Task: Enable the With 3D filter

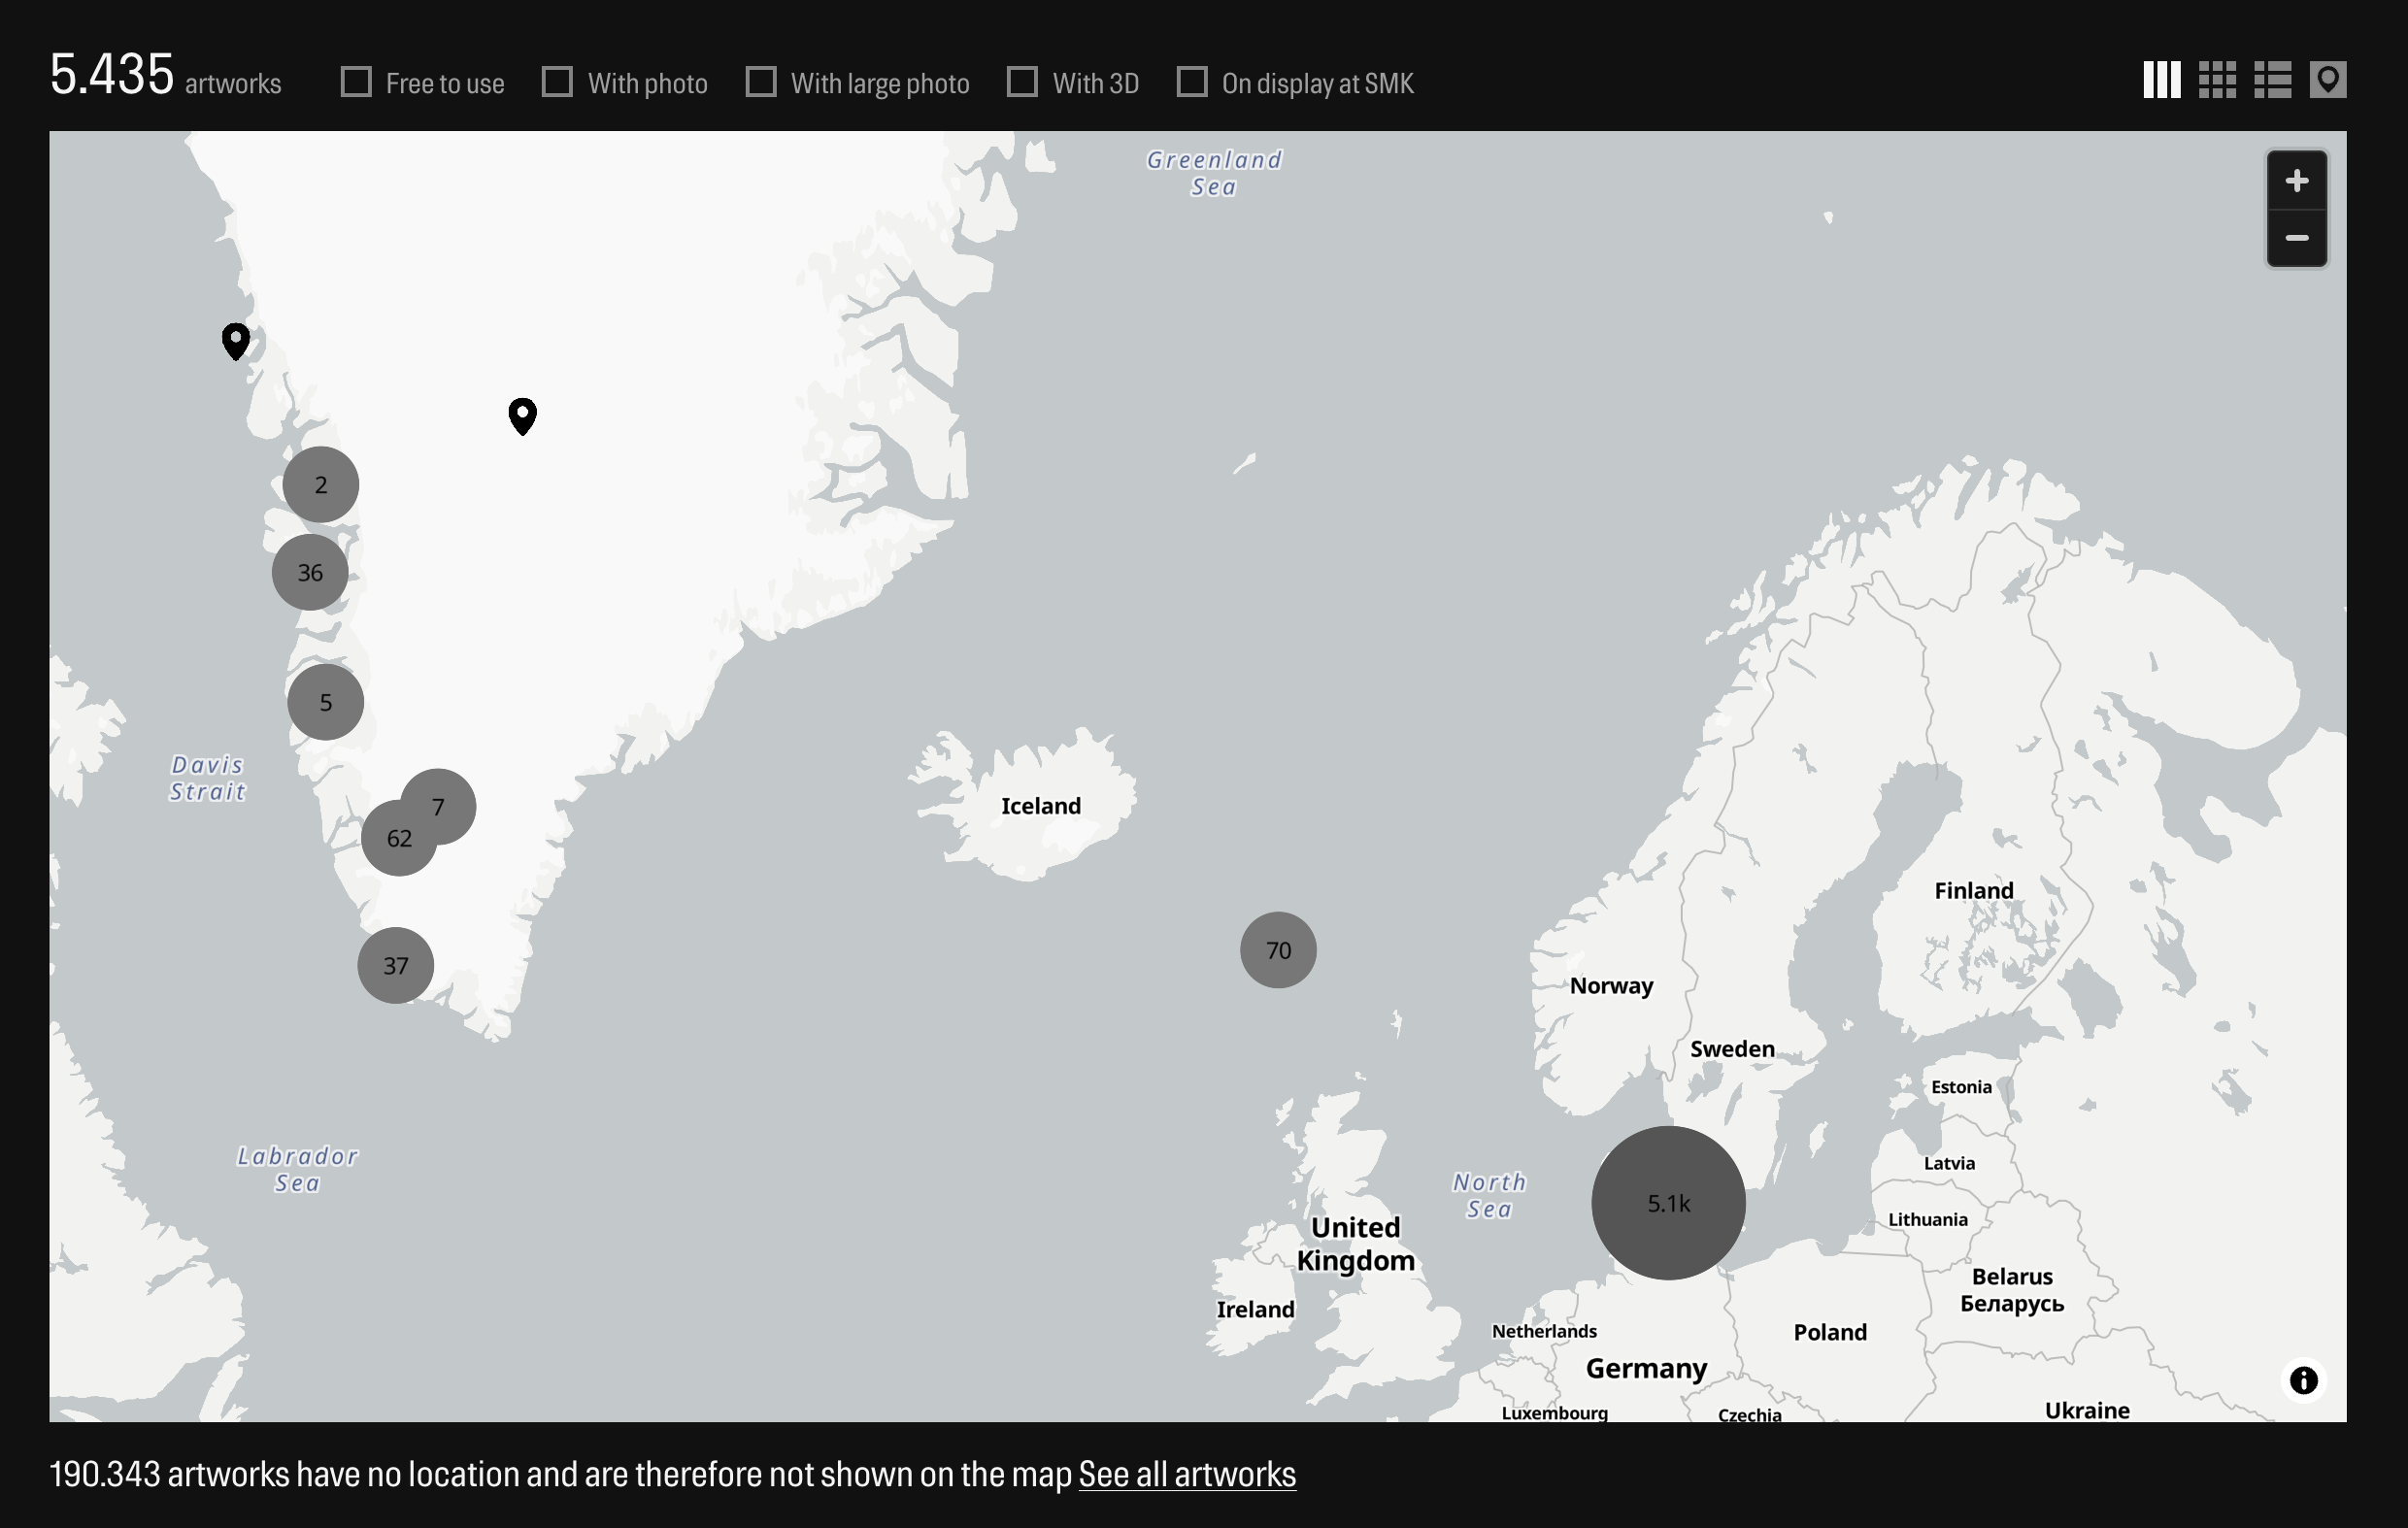Action: click(1022, 82)
